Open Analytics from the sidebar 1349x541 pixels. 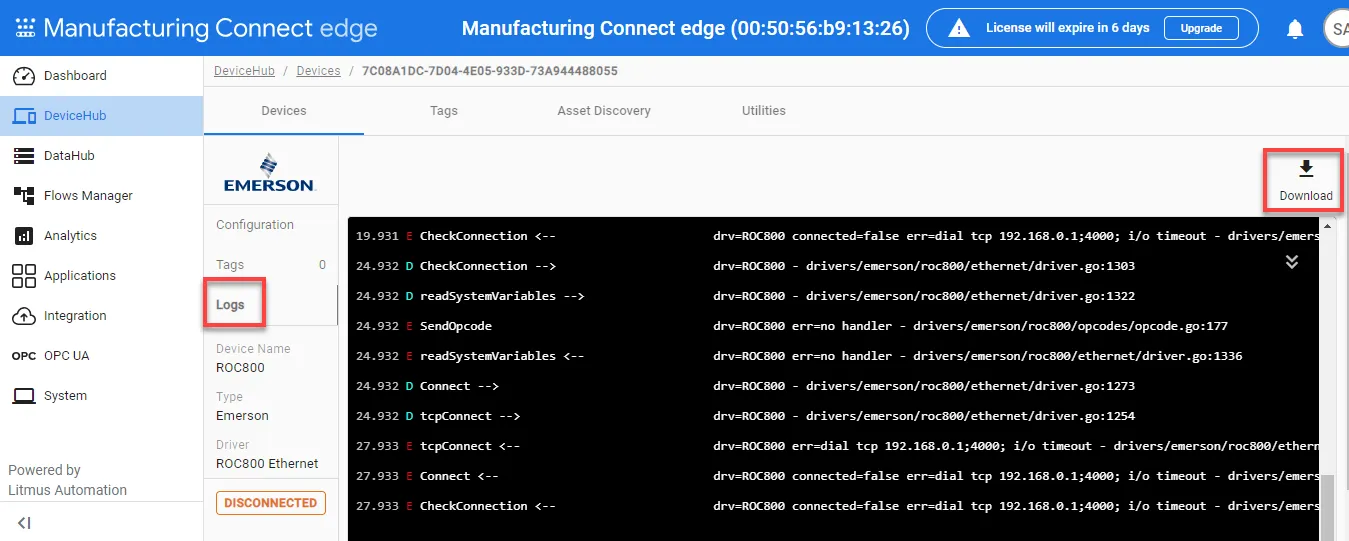pos(102,236)
